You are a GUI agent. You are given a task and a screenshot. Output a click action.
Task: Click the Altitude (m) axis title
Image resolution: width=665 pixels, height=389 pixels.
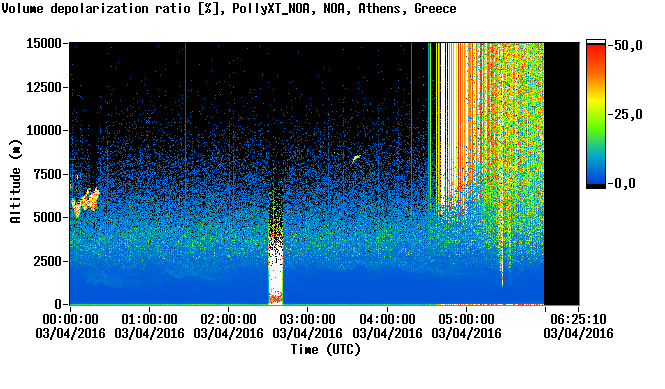15,181
